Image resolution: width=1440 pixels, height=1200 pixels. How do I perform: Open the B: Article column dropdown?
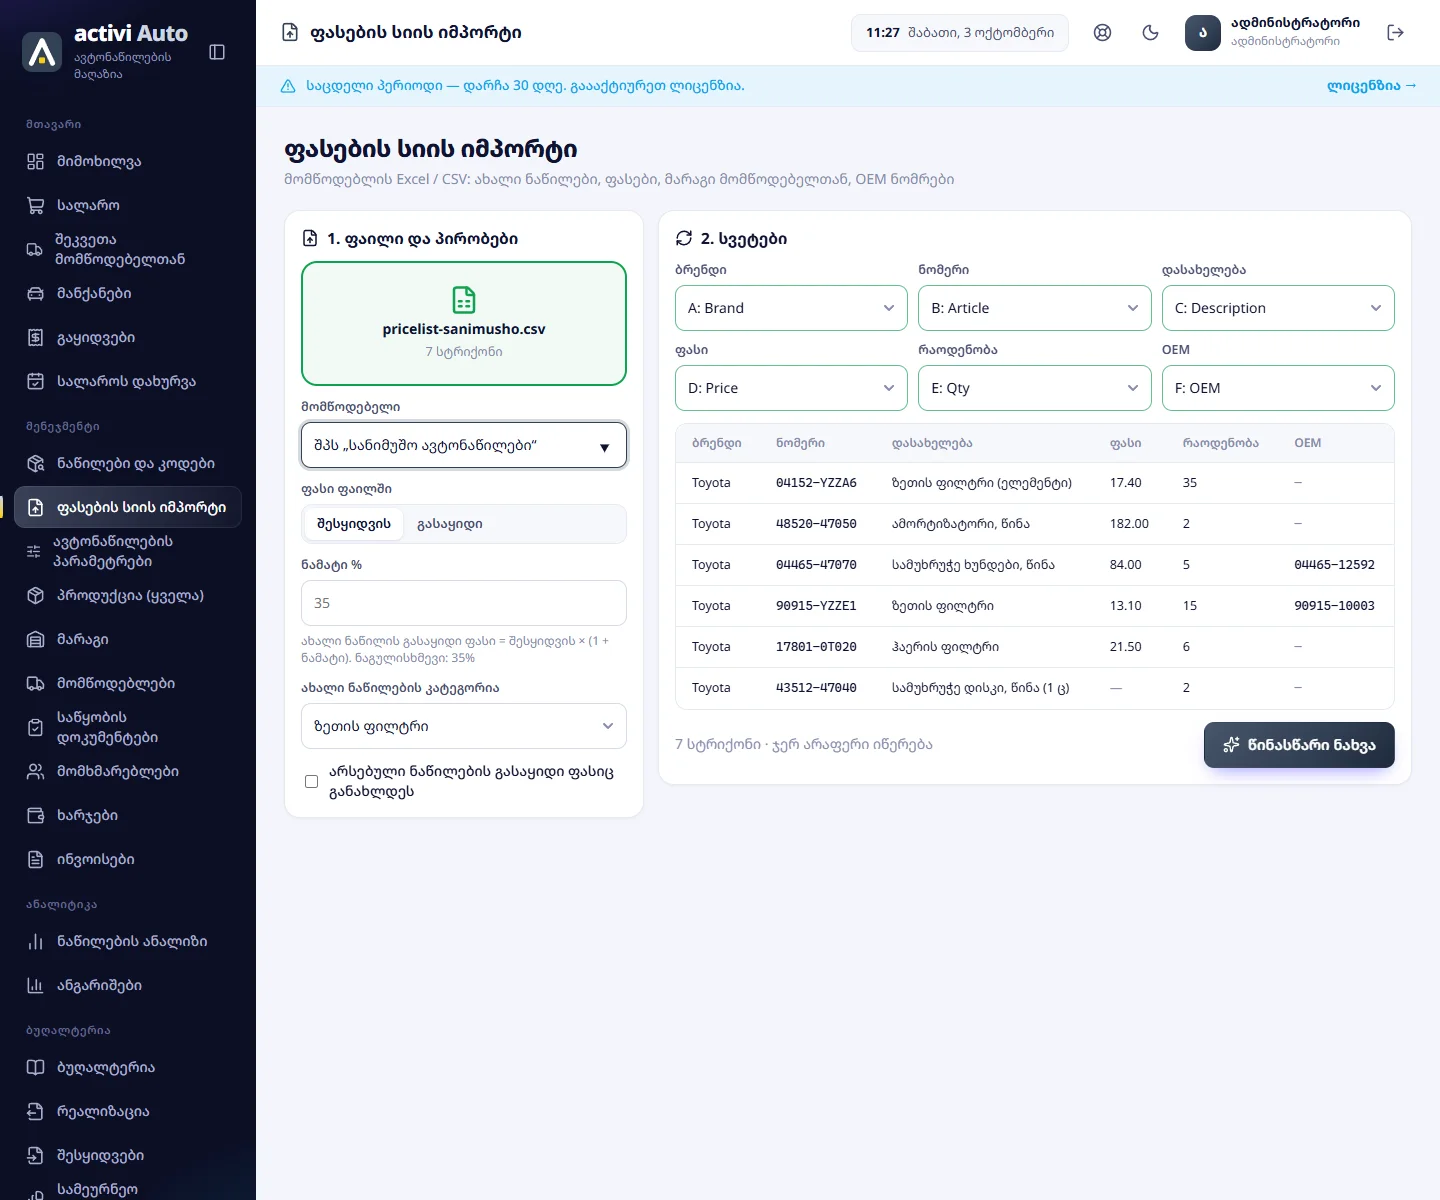coord(1034,308)
